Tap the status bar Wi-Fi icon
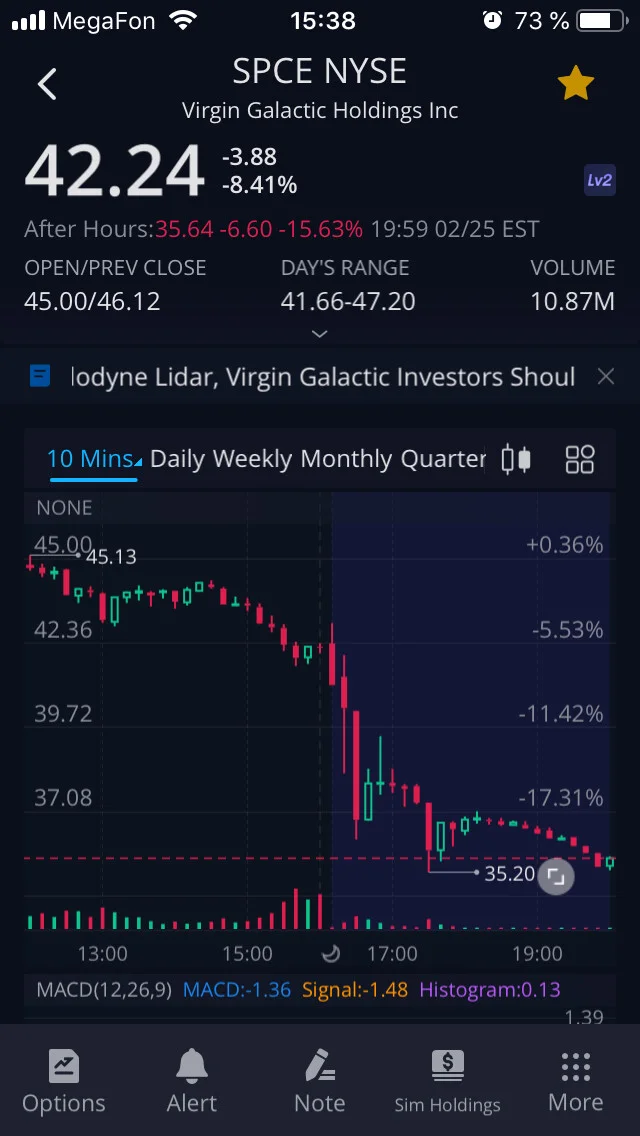The image size is (640, 1136). tap(183, 20)
